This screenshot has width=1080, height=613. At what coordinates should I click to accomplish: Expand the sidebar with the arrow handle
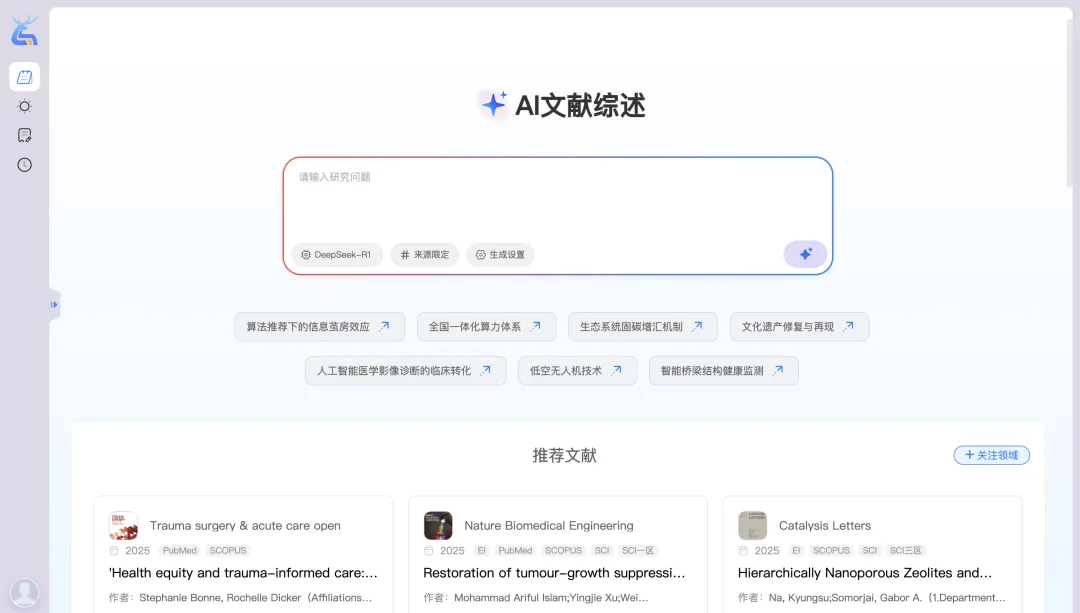[x=54, y=304]
